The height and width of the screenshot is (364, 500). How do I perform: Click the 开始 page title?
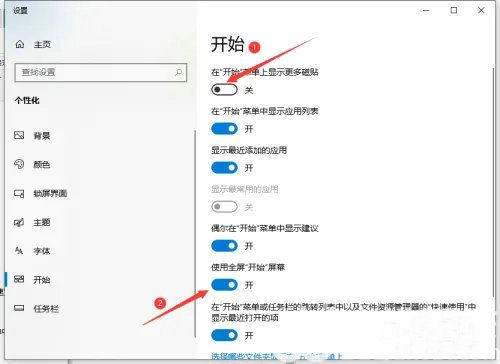coord(228,44)
